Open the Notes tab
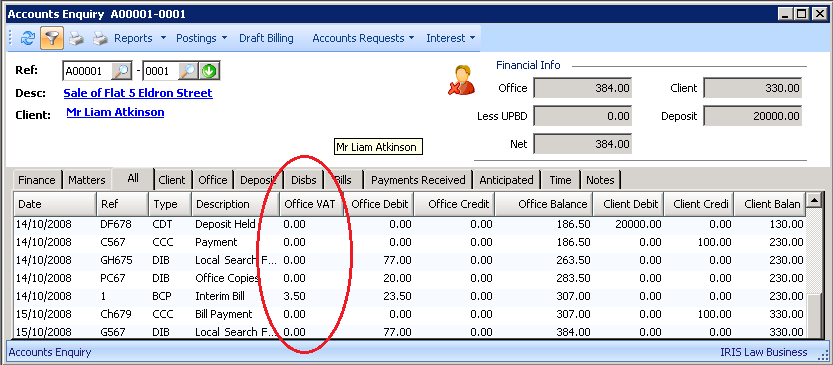The image size is (833, 365). point(600,180)
